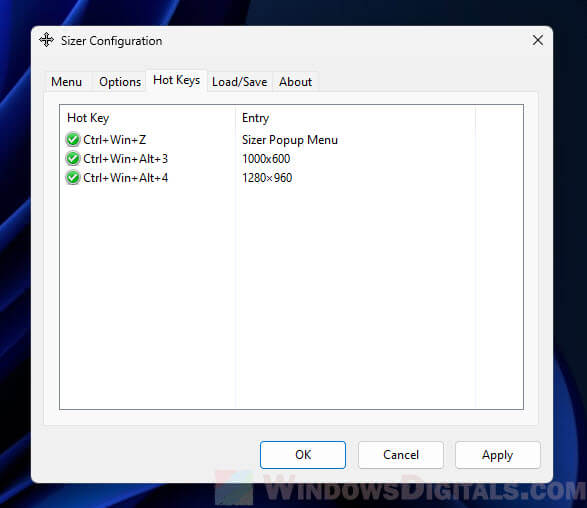Viewport: 587px width, 508px height.
Task: Click the Sizer app icon in title bar
Action: point(46,40)
